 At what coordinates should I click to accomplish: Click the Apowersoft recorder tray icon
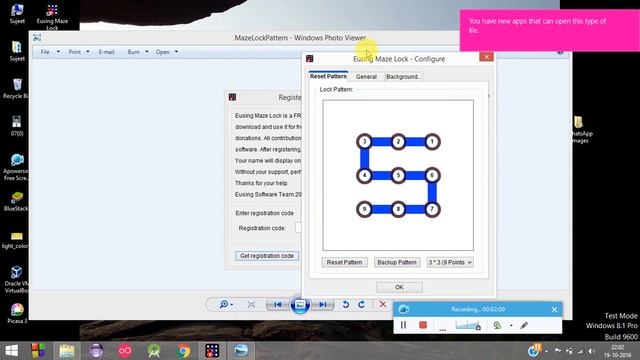click(x=535, y=350)
